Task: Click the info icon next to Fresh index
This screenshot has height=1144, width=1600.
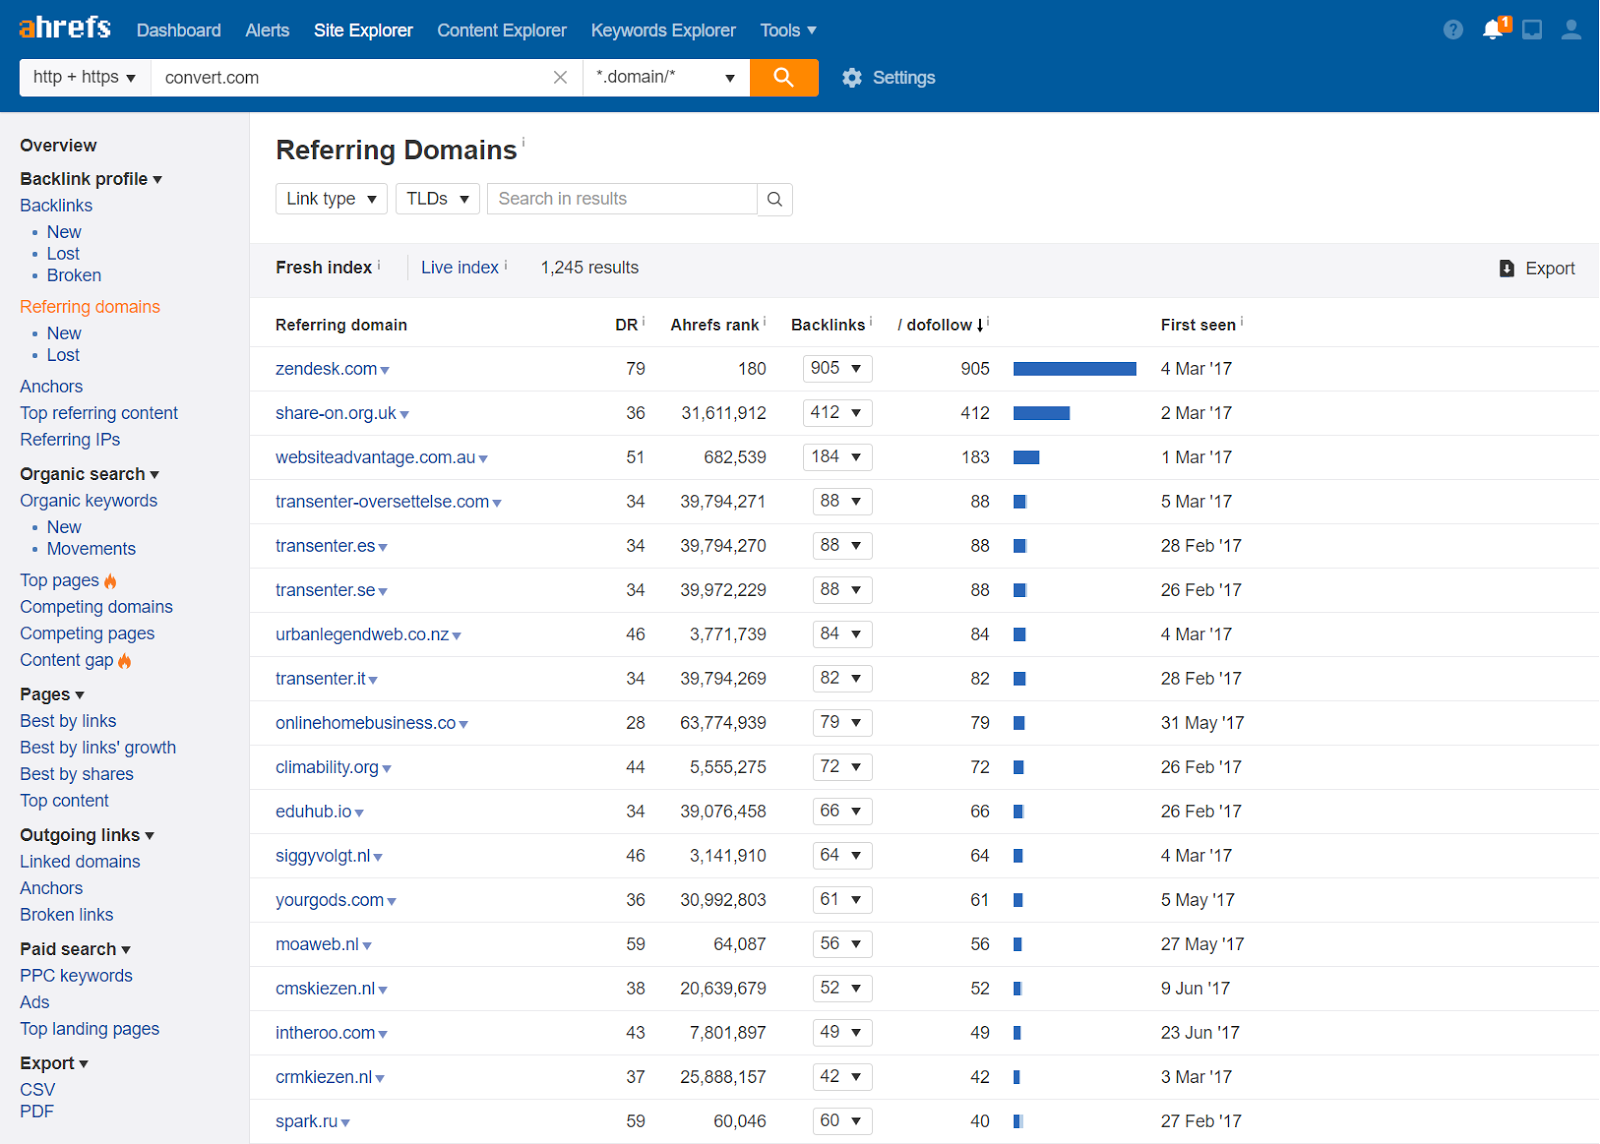Action: pos(379,265)
